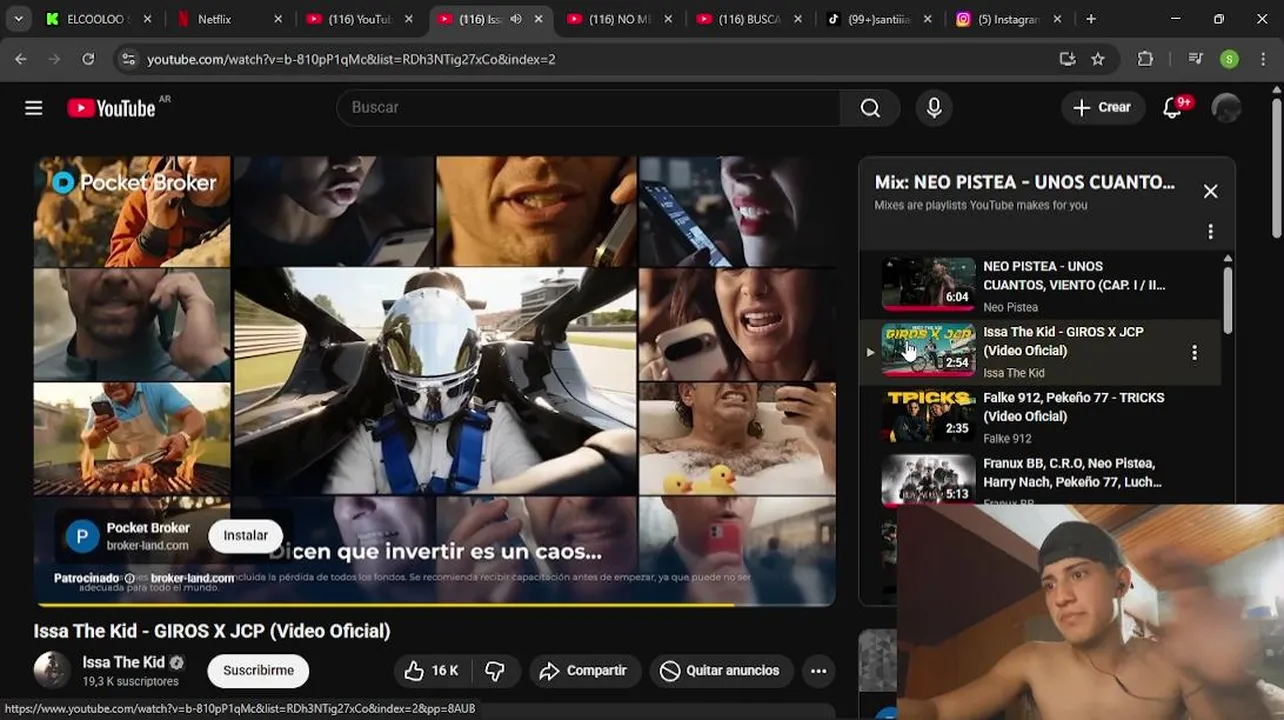Click the search magnifier button
The image size is (1284, 720).
point(870,108)
